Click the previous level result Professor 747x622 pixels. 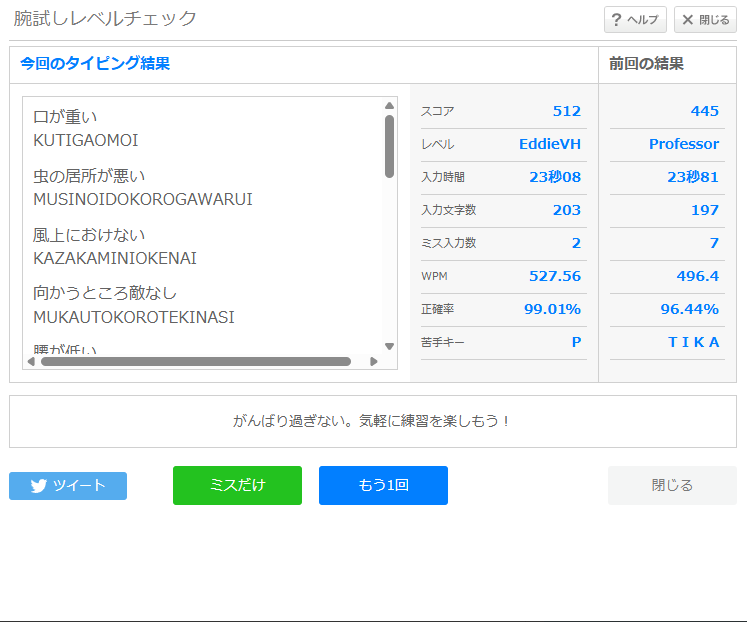683,144
